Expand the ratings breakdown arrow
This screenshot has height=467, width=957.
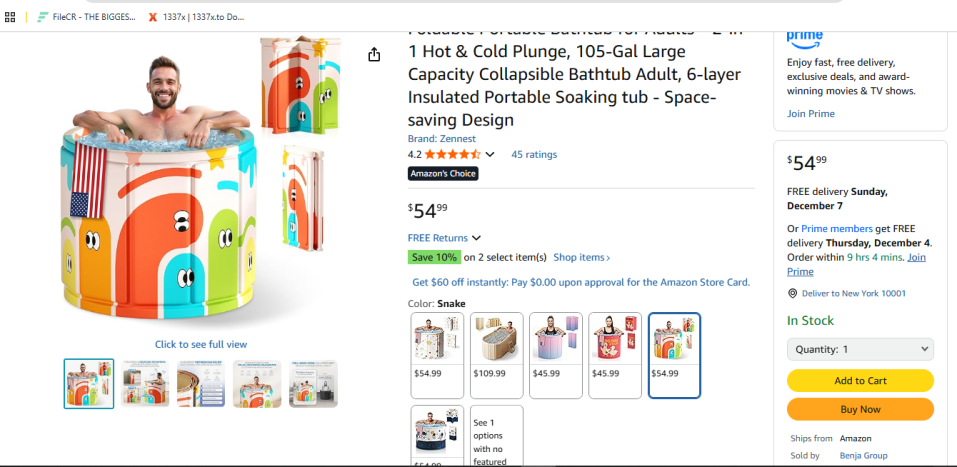coord(490,155)
